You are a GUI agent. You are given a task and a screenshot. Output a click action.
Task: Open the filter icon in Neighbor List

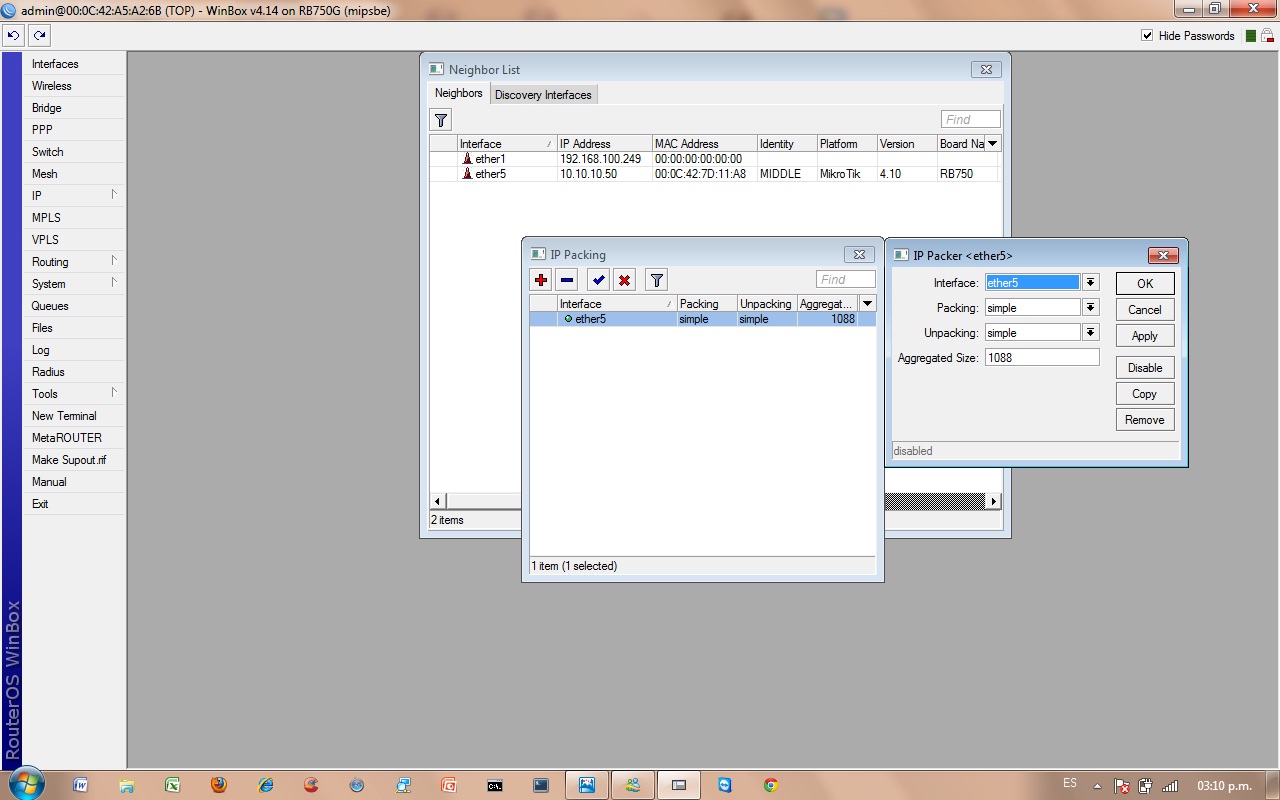[441, 120]
